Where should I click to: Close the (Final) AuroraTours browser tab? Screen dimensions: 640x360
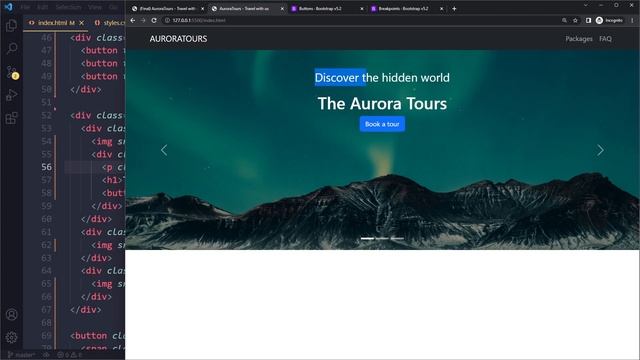pos(202,9)
